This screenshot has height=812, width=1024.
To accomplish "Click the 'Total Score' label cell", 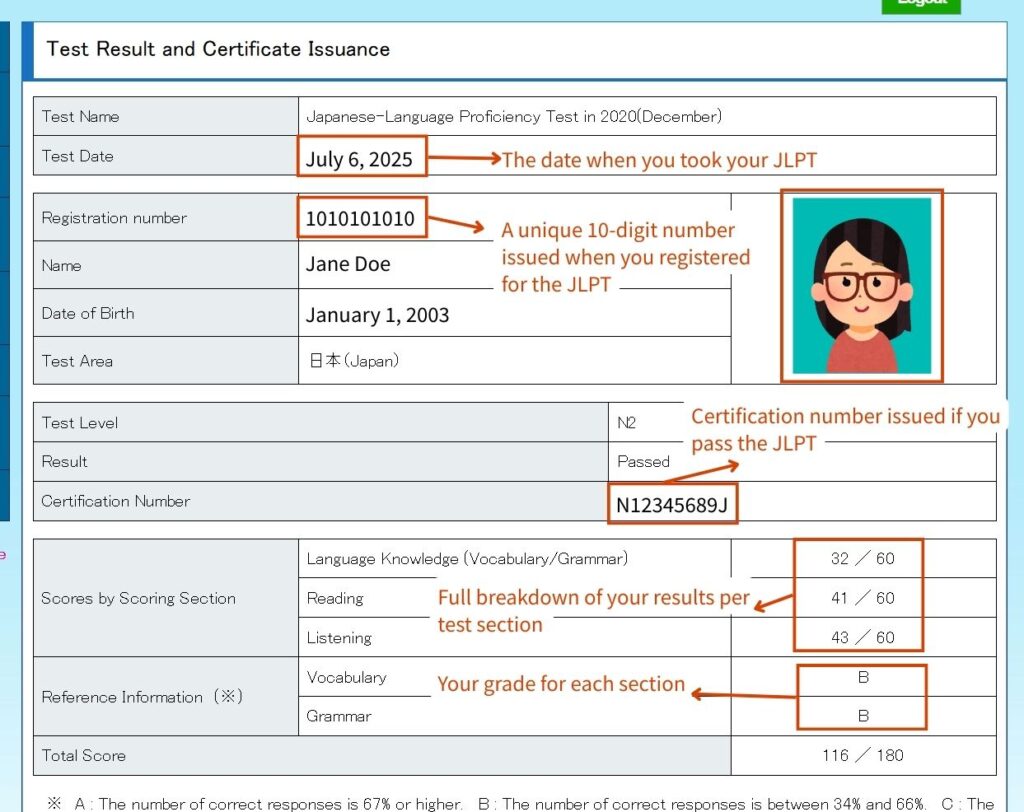I will click(382, 756).
